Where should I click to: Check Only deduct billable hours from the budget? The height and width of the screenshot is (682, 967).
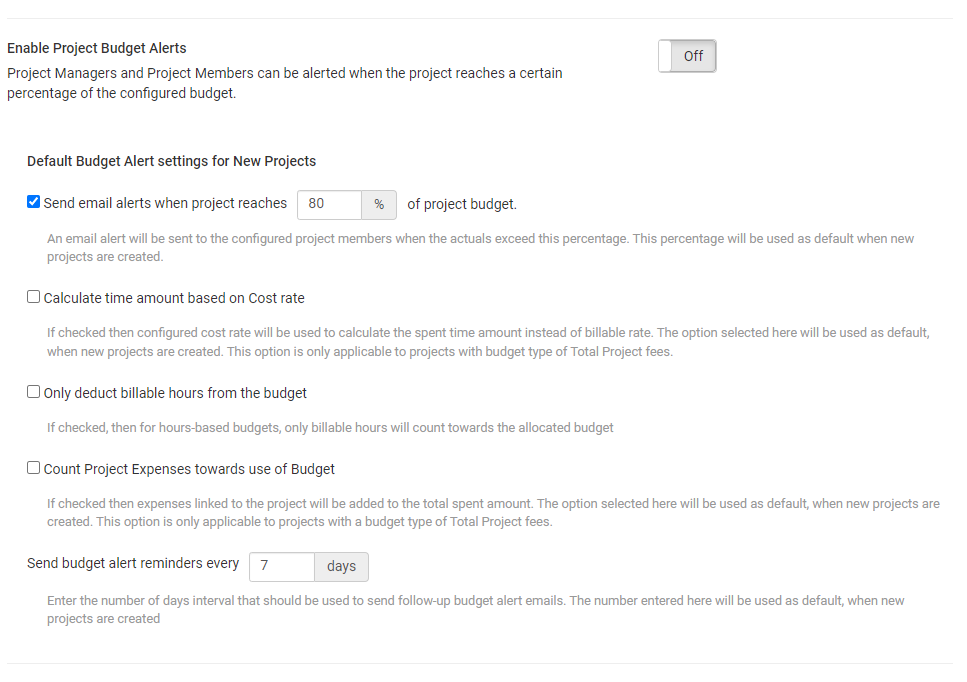[34, 392]
